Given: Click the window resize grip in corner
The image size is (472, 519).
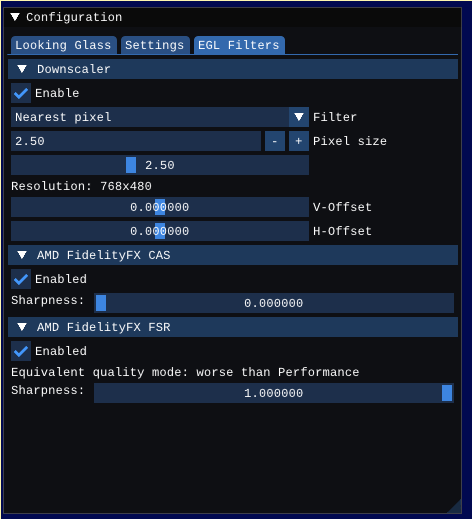Looking at the screenshot, I should 455,507.
